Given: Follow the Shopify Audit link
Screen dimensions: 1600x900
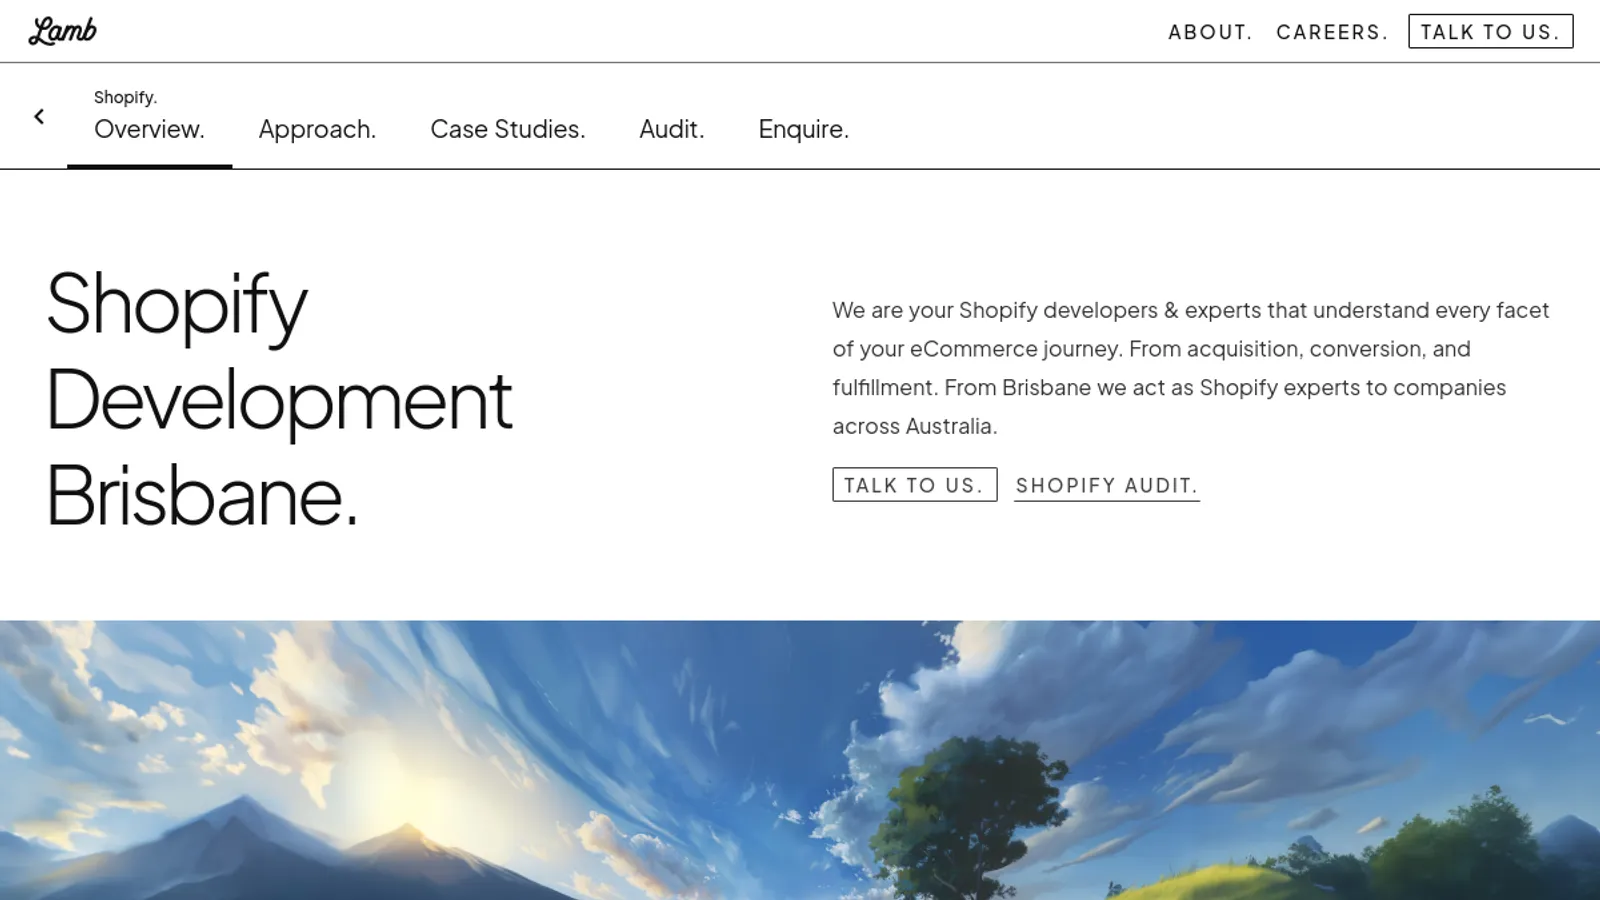Looking at the screenshot, I should coord(1107,486).
